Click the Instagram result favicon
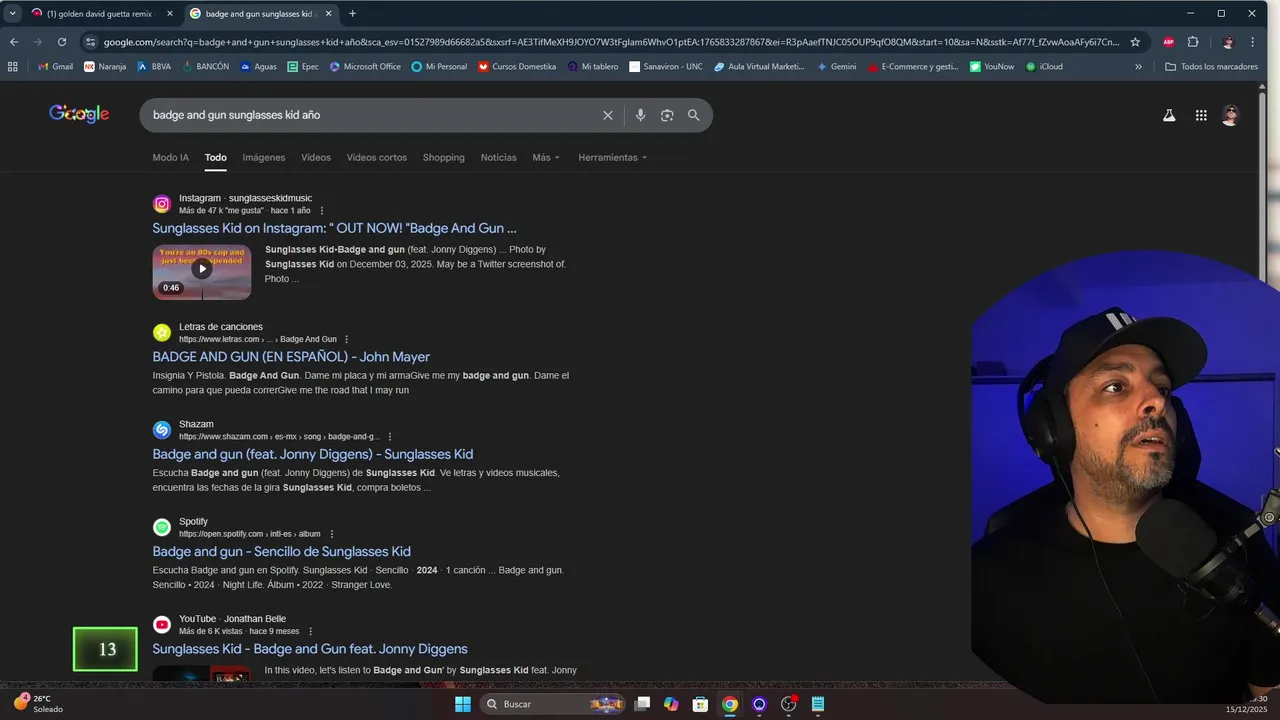1280x720 pixels. pos(162,204)
